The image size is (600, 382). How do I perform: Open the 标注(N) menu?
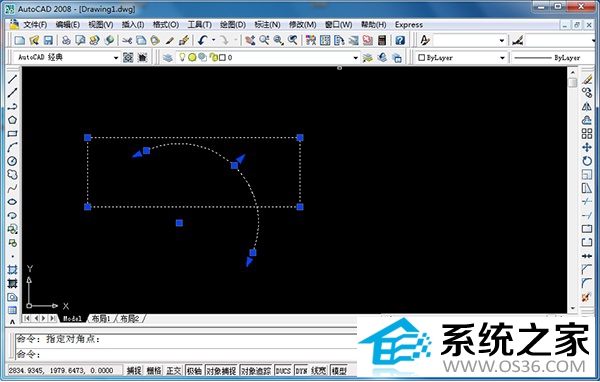267,24
